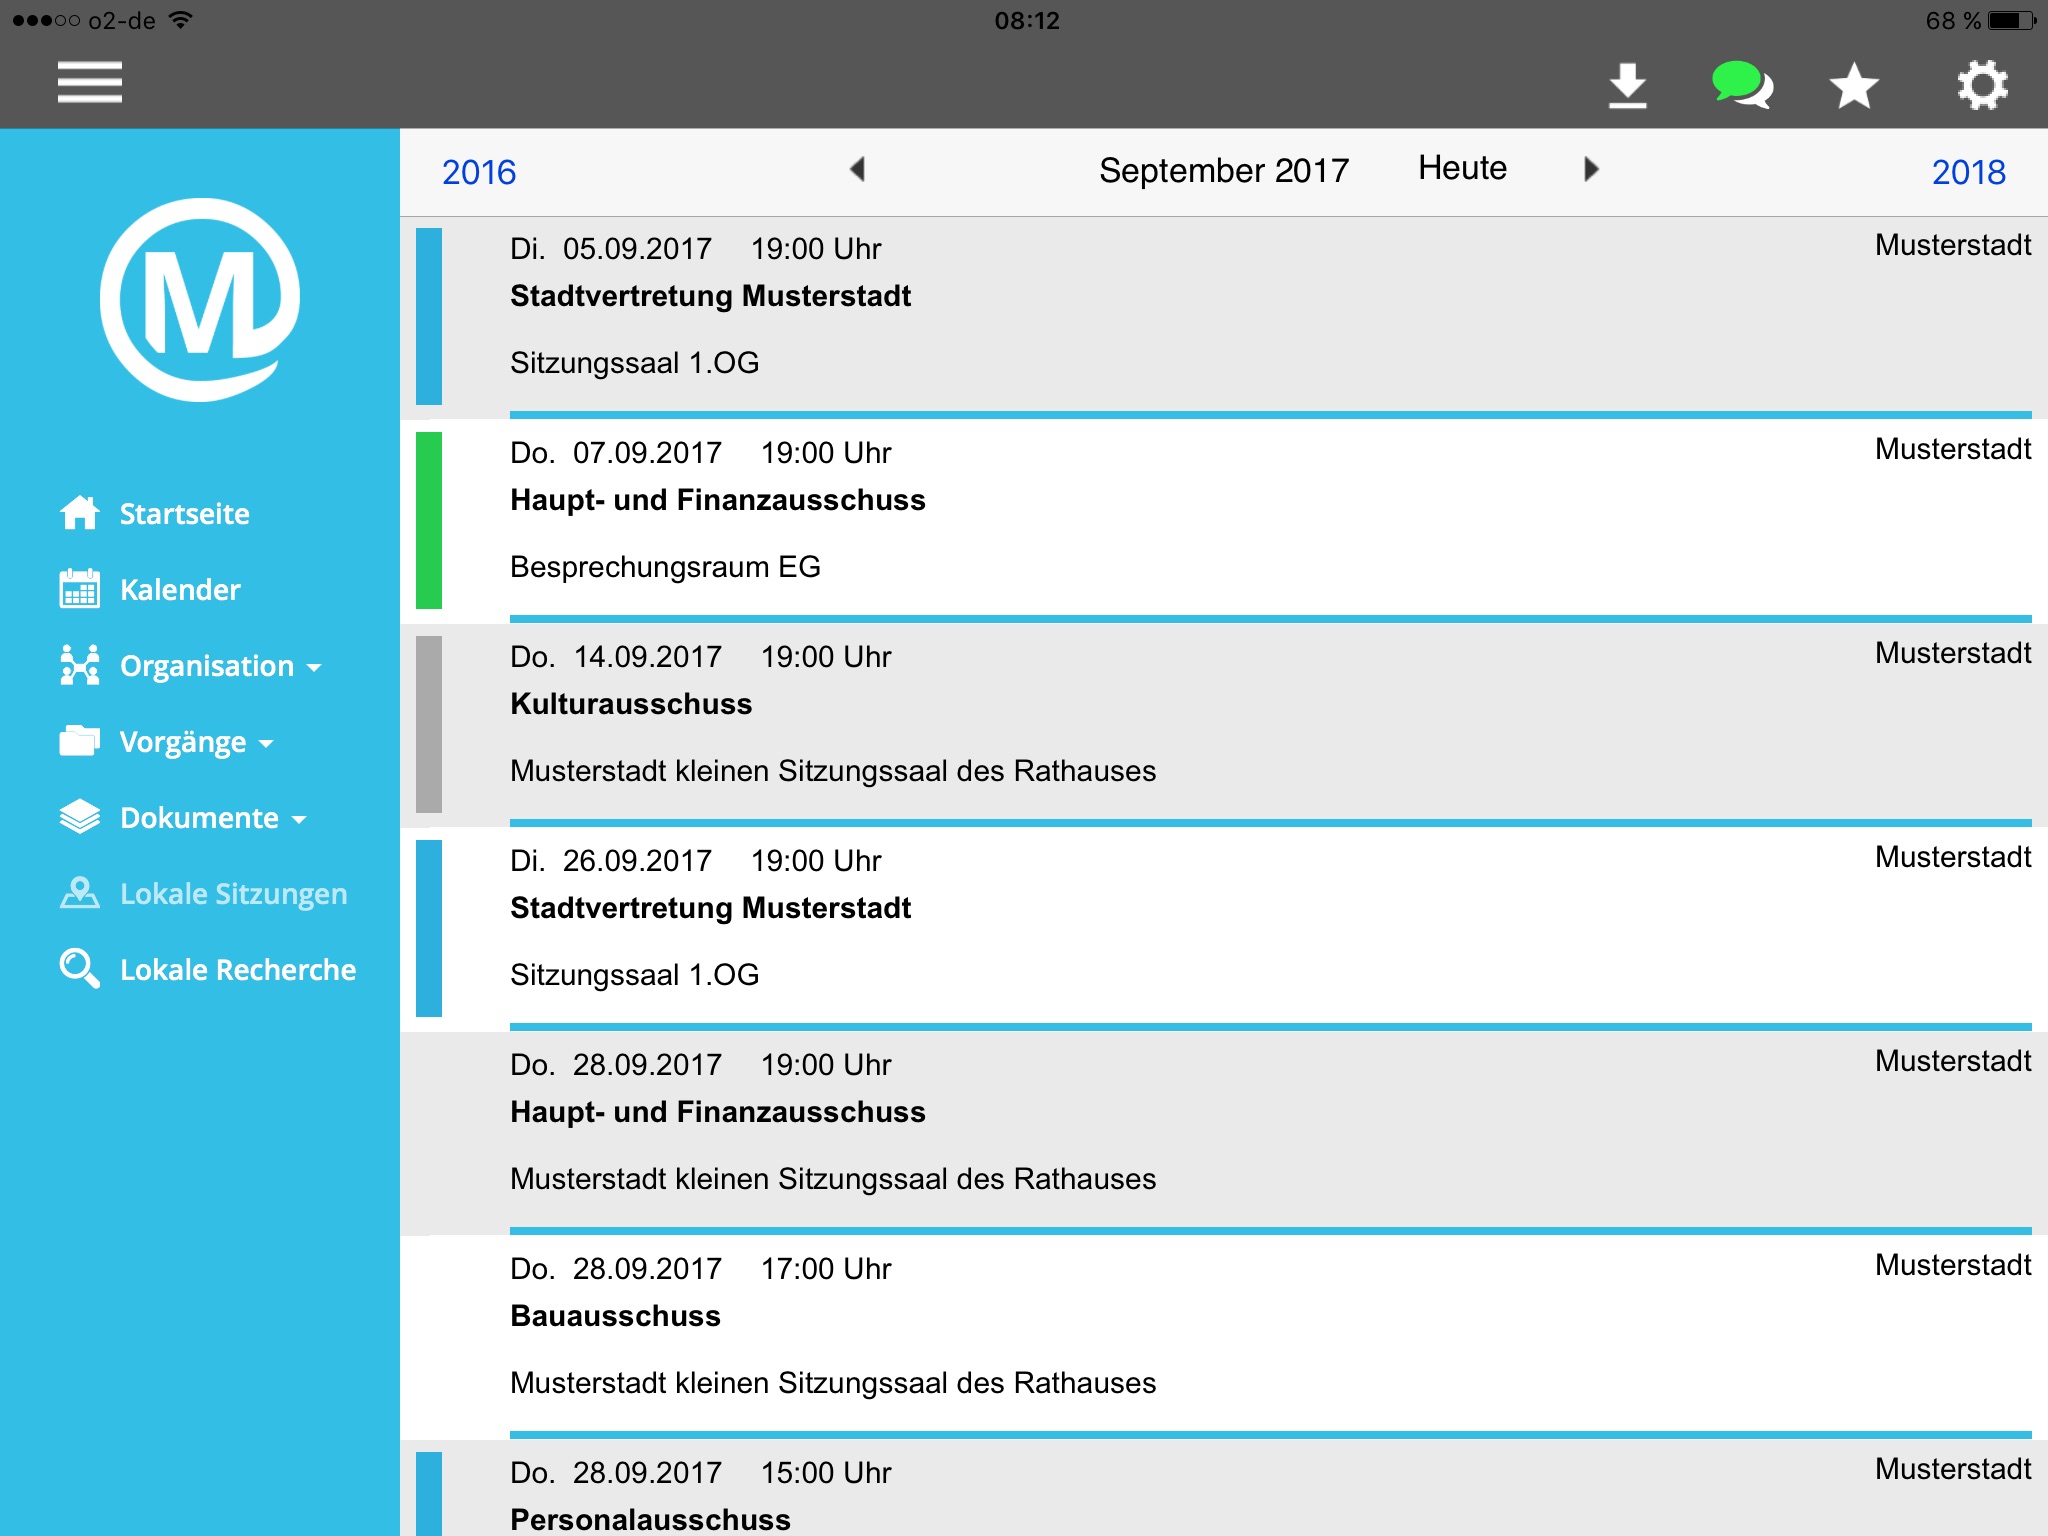Tap date Do. 28.09.2017 17:00 Uhr
2048x1536 pixels.
(x=700, y=1269)
